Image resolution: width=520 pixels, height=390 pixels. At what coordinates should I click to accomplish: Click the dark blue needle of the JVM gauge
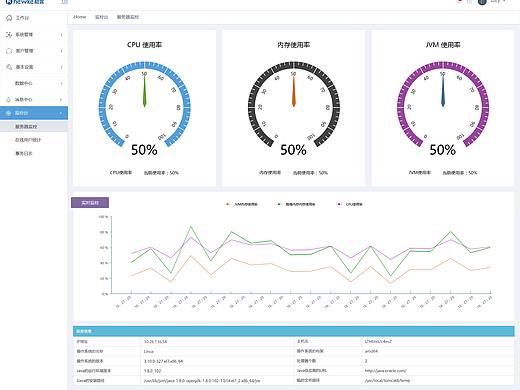tap(443, 92)
